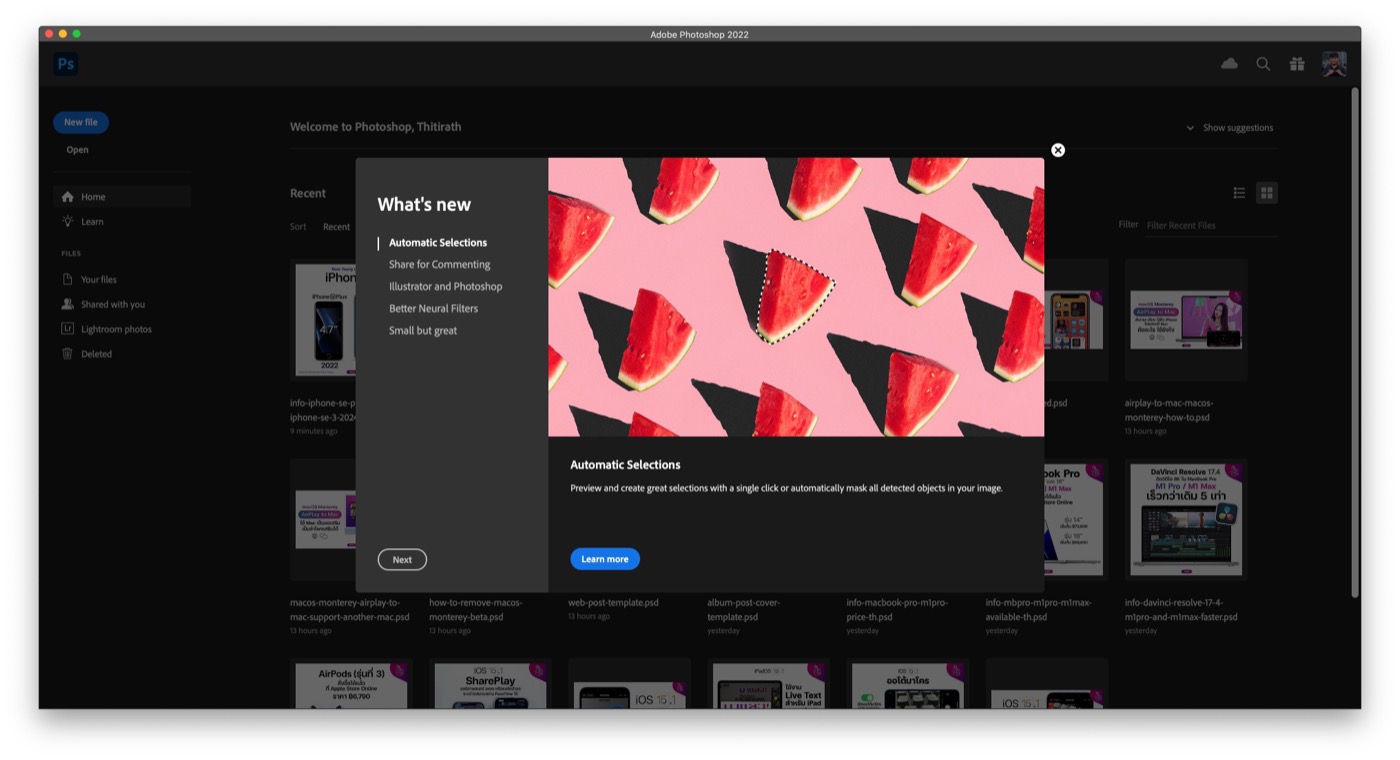Close the What's new dialog
This screenshot has height=760, width=1400.
(1058, 150)
